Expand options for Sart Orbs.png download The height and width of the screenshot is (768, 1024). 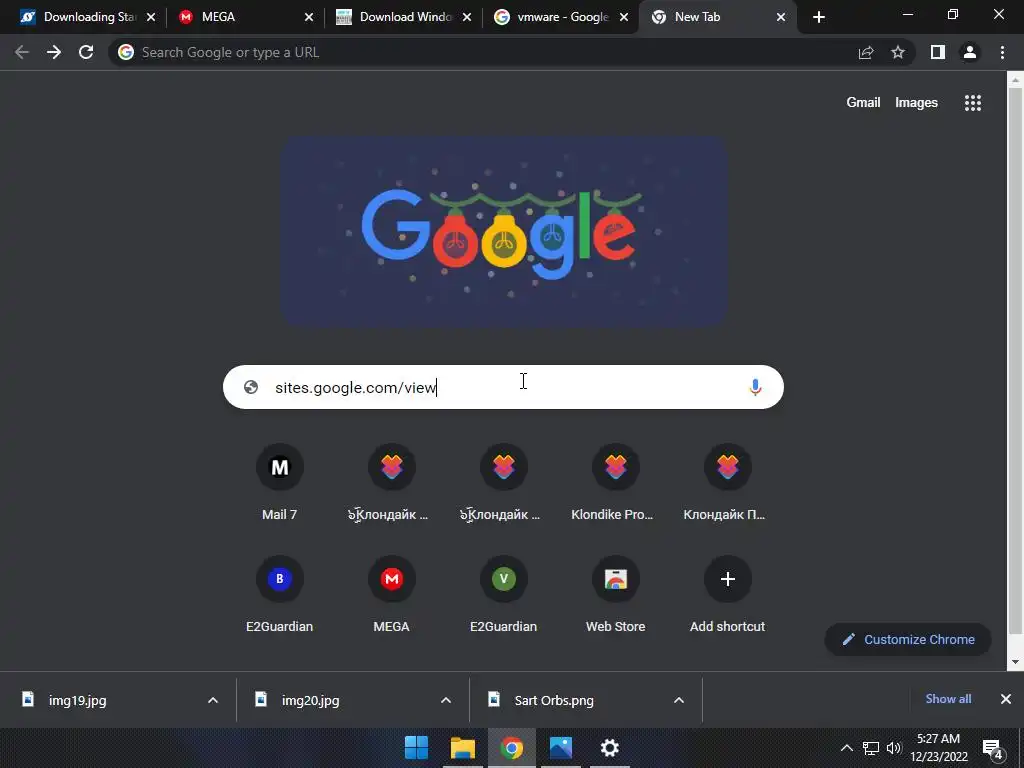[679, 700]
